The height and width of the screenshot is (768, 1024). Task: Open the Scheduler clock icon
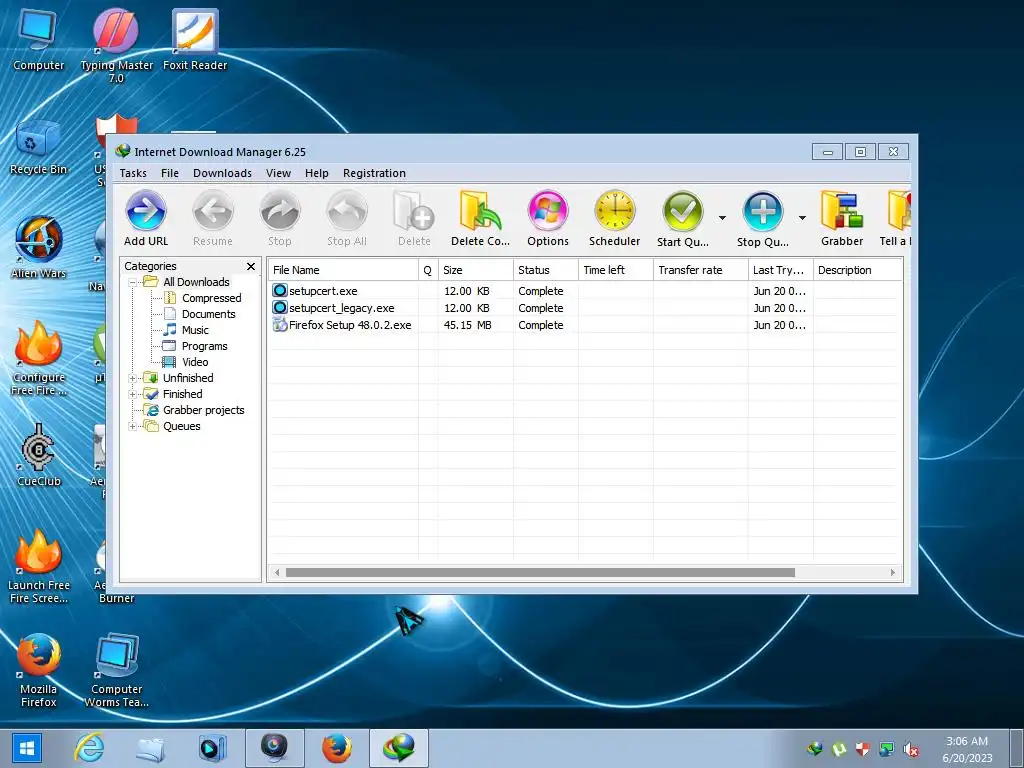tap(615, 219)
